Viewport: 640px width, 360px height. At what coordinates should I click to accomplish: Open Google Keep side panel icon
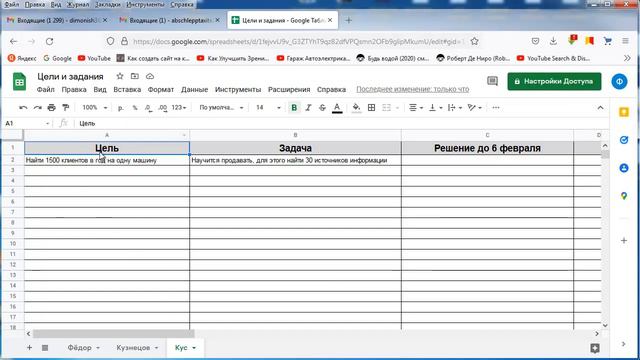(x=624, y=112)
